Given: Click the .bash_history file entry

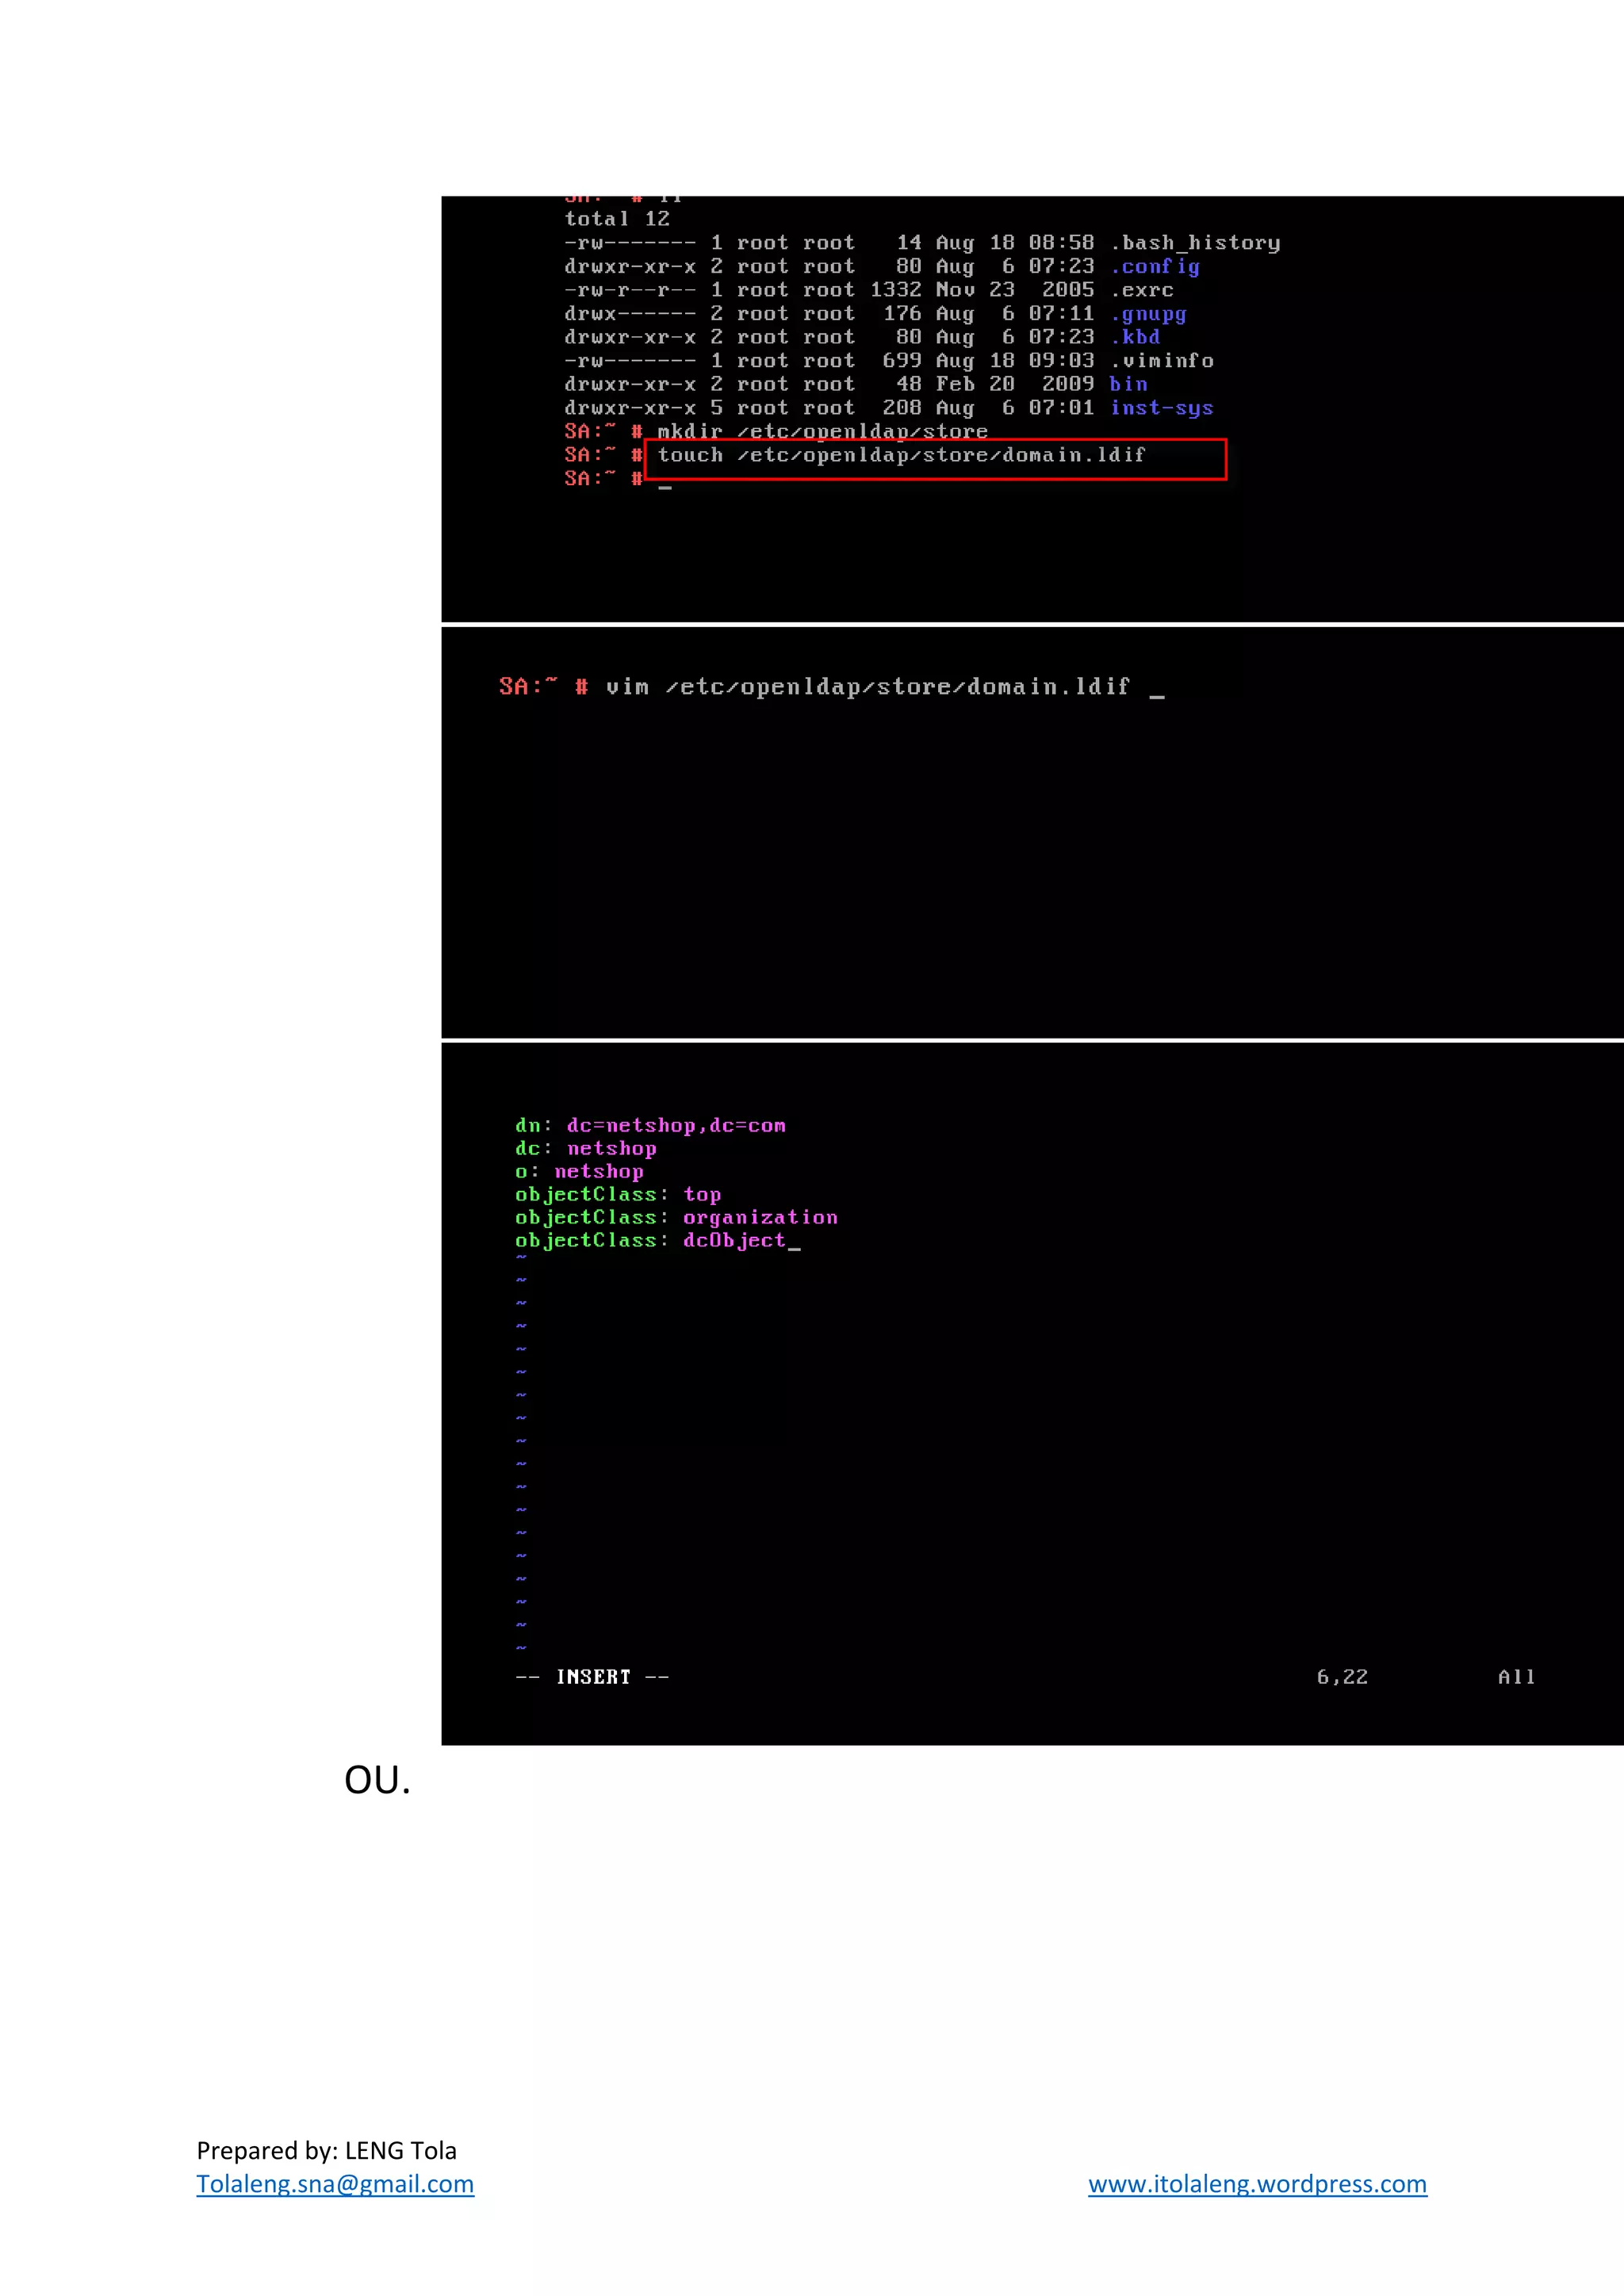Looking at the screenshot, I should 1195,243.
